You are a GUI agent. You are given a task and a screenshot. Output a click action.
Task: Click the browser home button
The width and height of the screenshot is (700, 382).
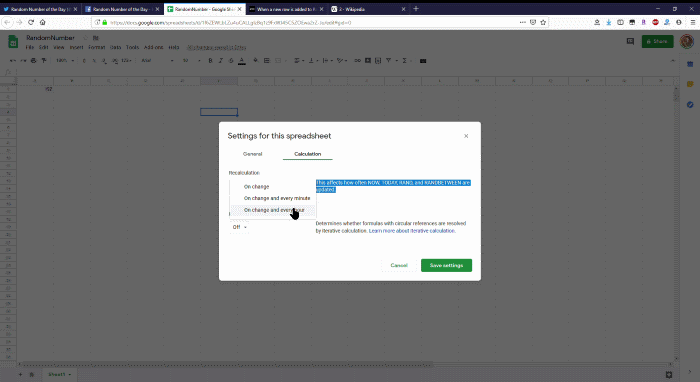42,22
